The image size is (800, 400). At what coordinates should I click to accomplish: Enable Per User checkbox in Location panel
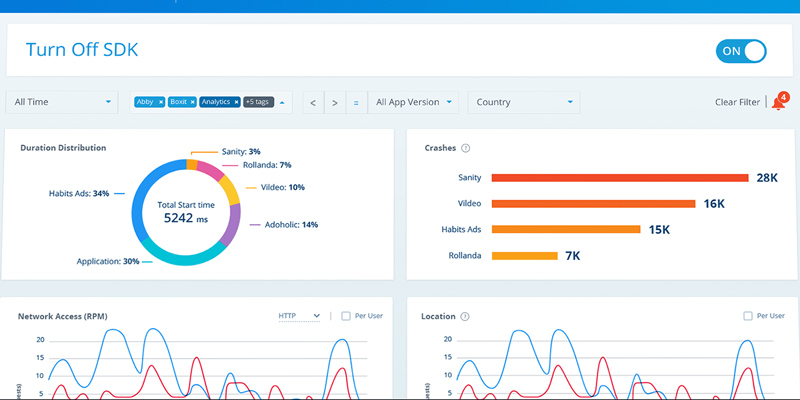[x=748, y=316]
